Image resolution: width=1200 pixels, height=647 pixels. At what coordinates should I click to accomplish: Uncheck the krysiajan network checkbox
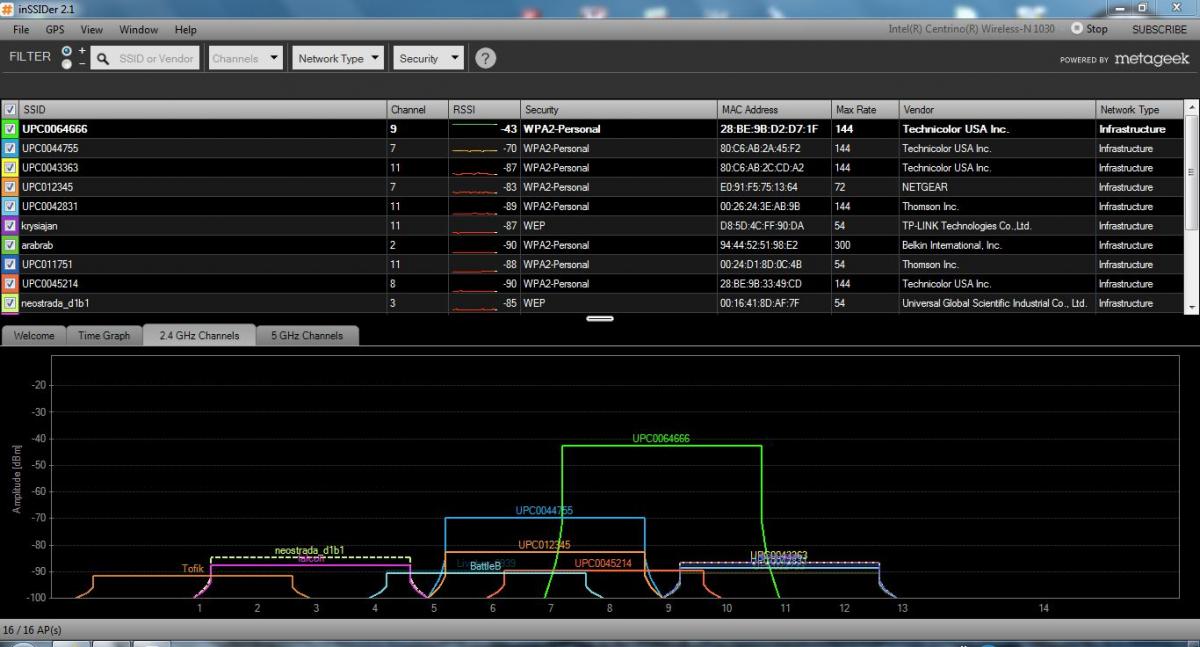point(10,226)
